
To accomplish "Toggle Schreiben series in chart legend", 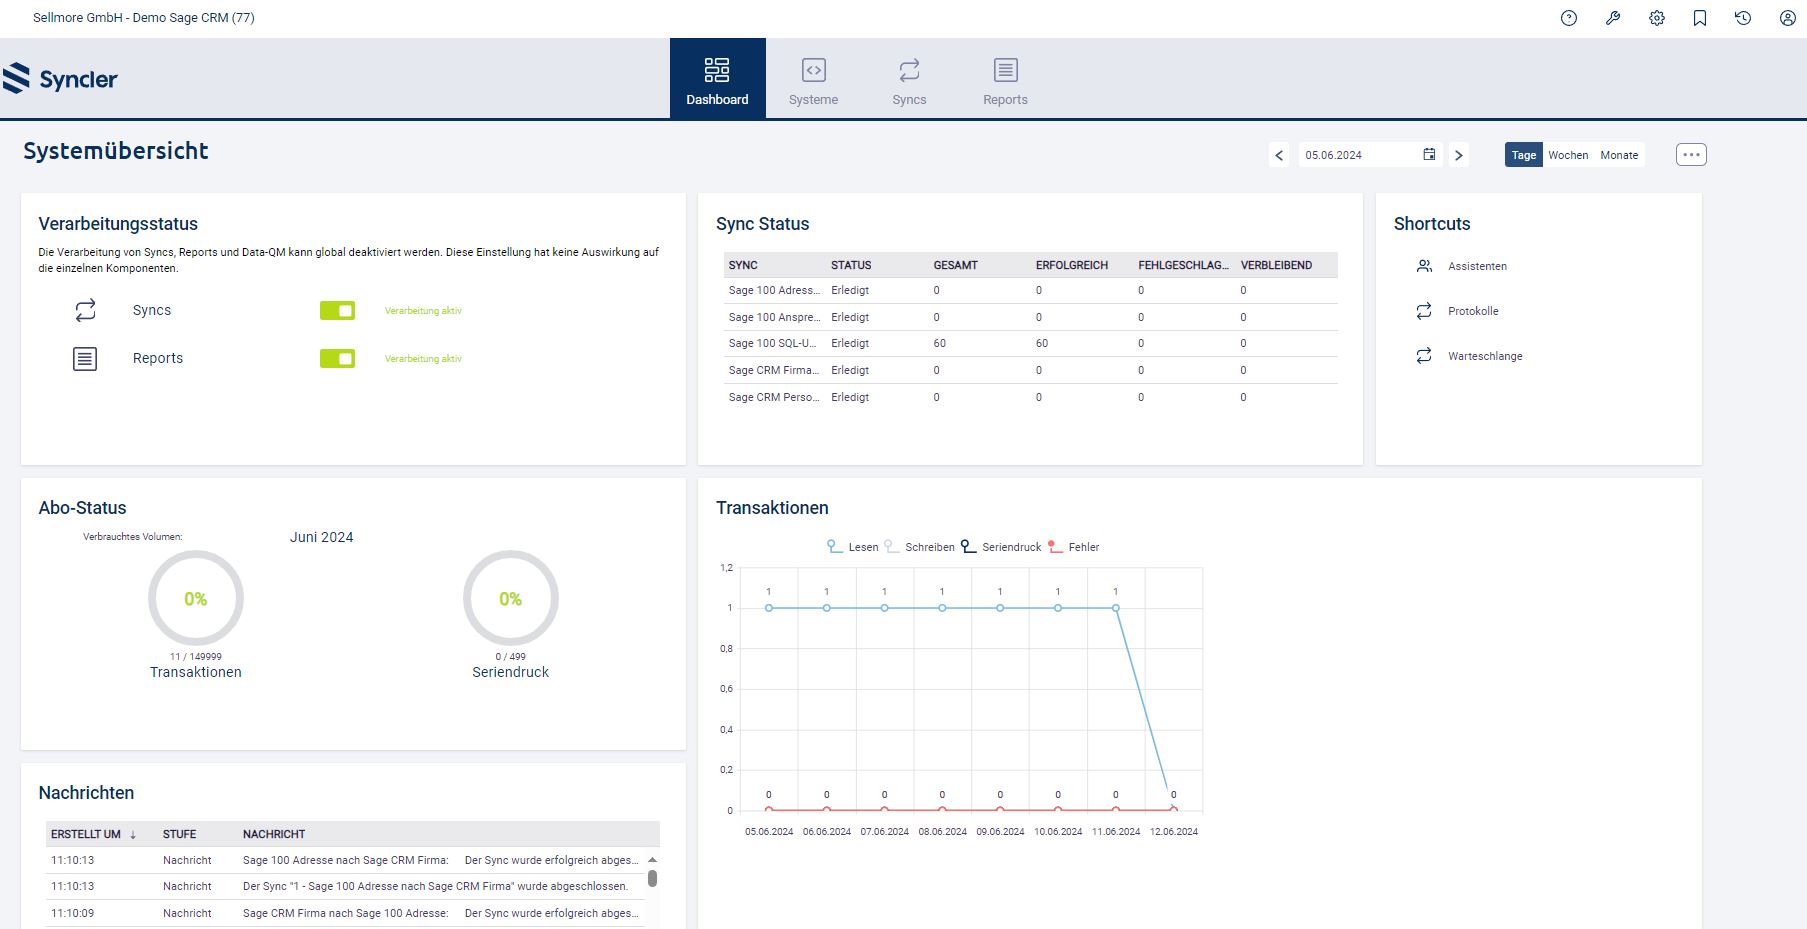I will coord(919,547).
